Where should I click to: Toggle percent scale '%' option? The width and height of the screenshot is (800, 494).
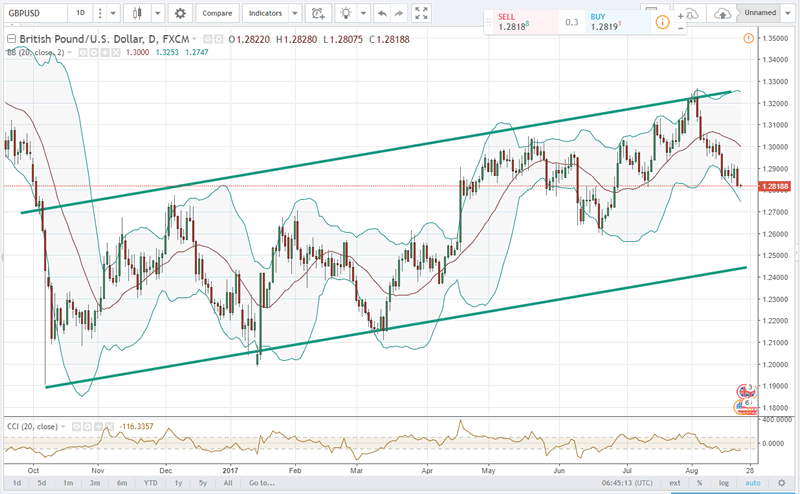[699, 483]
